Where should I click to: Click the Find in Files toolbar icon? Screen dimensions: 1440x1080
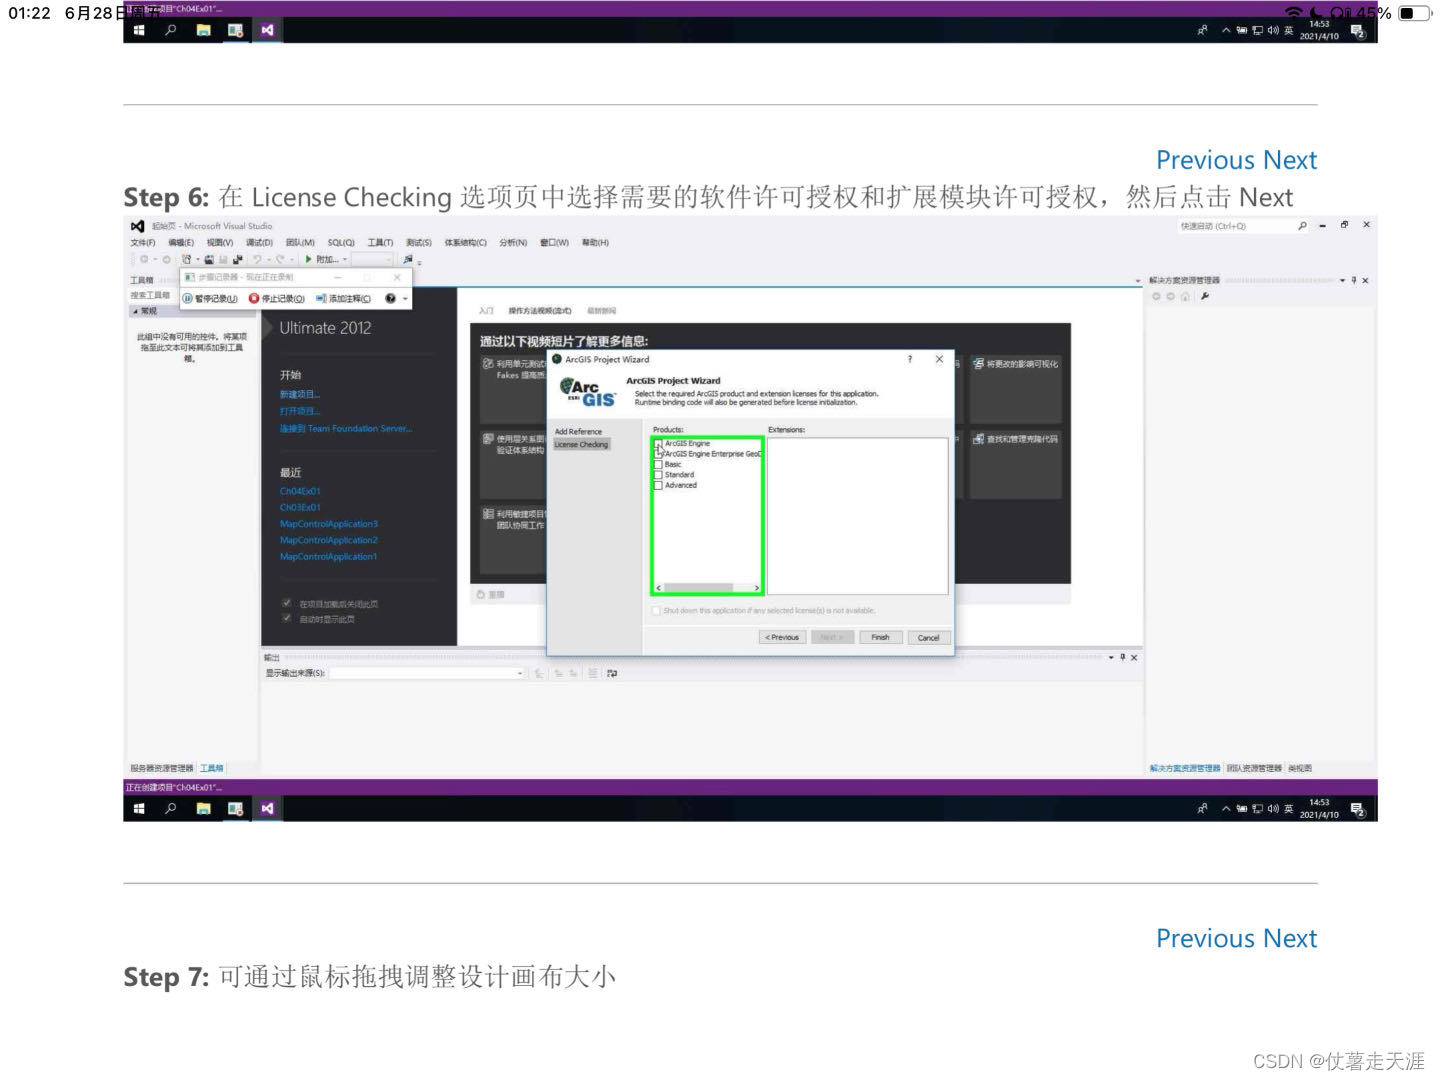pos(407,259)
